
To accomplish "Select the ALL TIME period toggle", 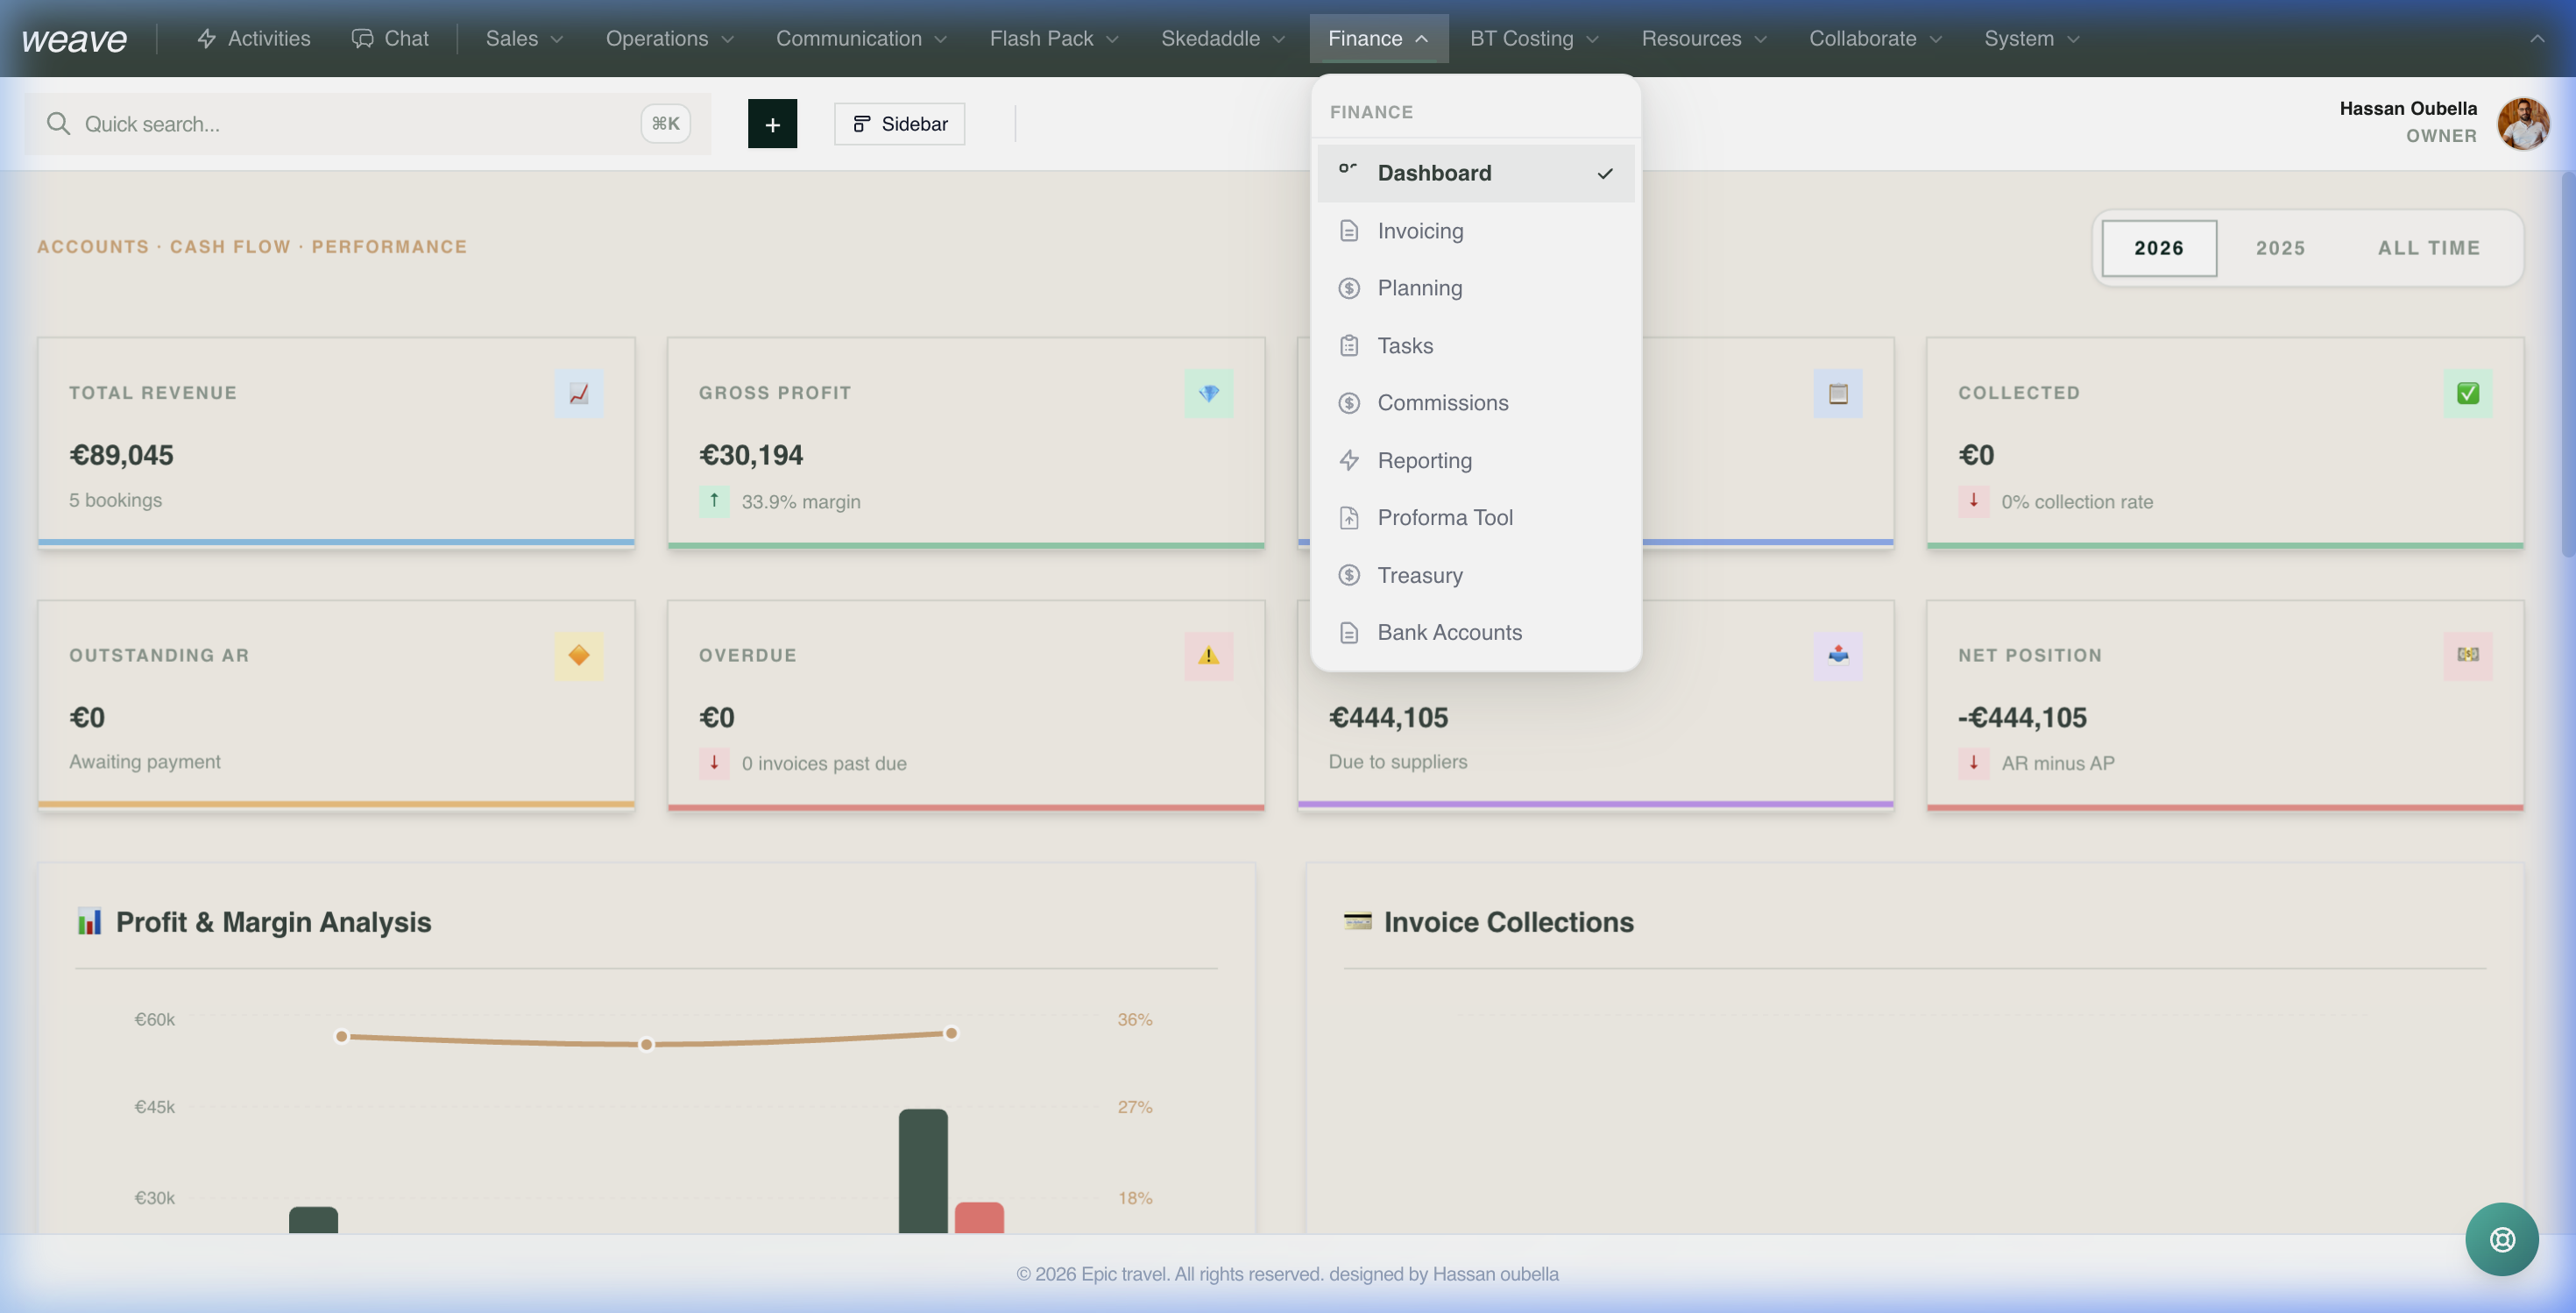I will click(x=2428, y=248).
